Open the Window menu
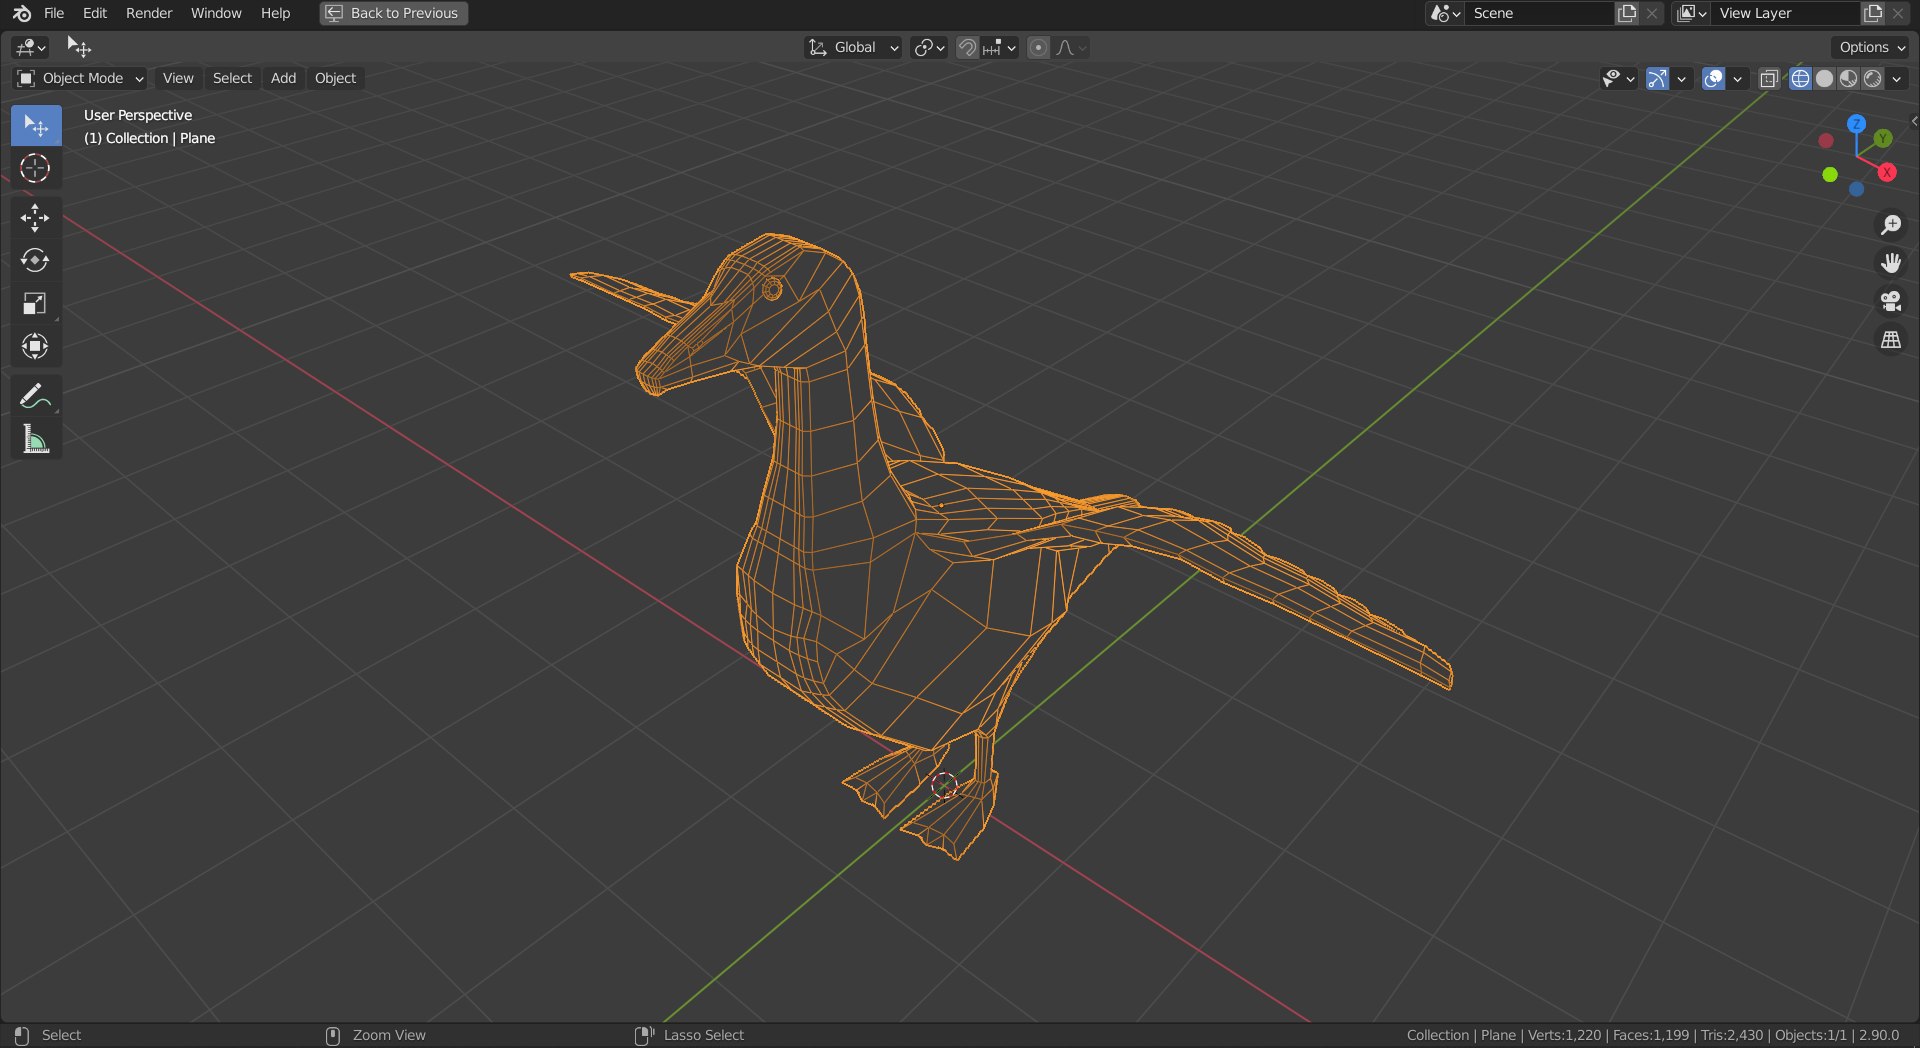 pyautogui.click(x=216, y=13)
